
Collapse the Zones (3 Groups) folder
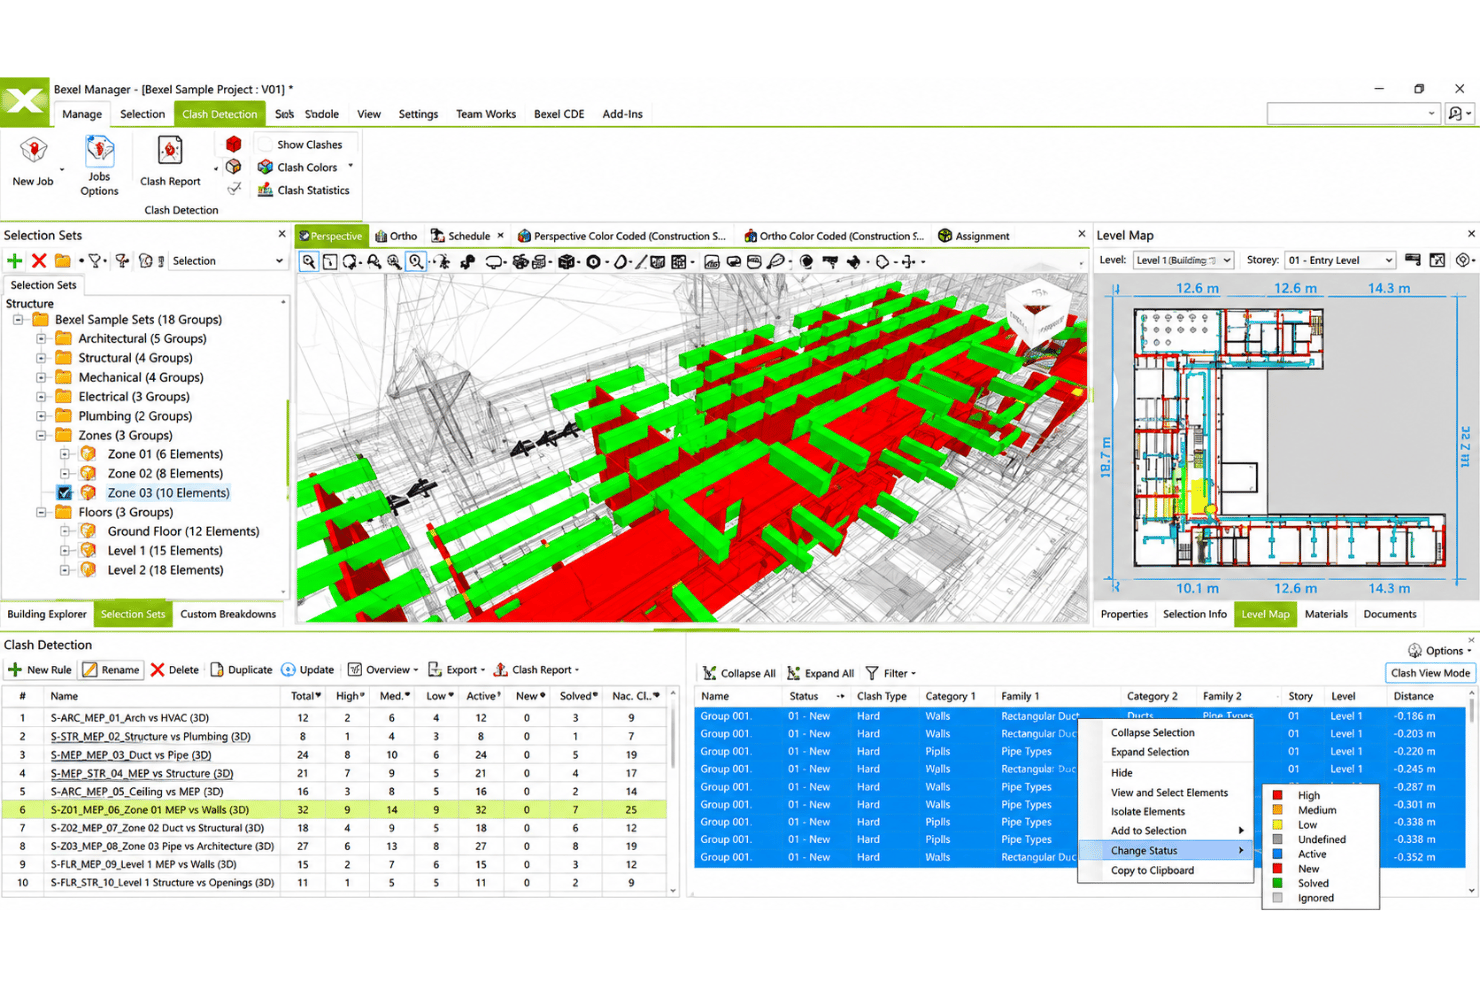click(41, 435)
